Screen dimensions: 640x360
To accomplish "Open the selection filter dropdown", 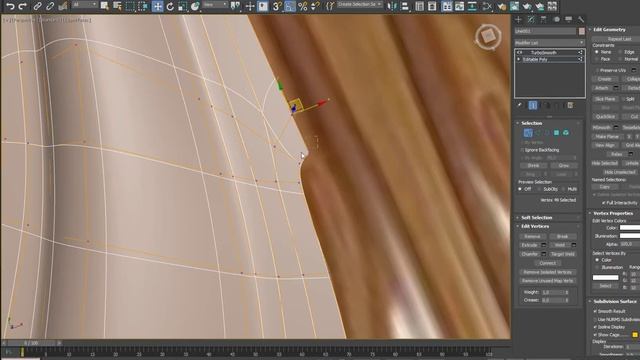I will pyautogui.click(x=85, y=5).
